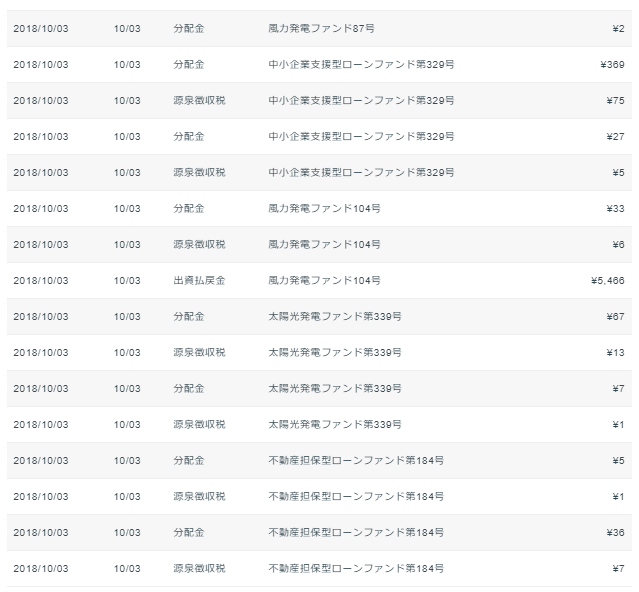This screenshot has width=639, height=592.
Task: Click 分配金 in the ¥36 row
Action: click(x=189, y=533)
